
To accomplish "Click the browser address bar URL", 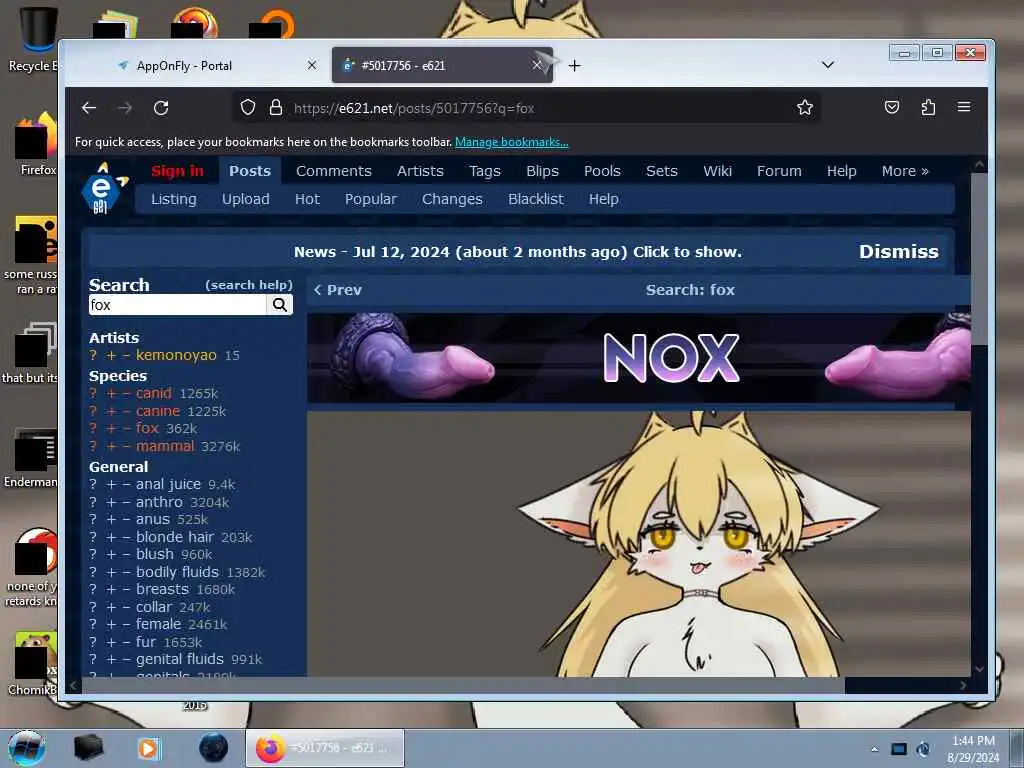I will (x=414, y=108).
